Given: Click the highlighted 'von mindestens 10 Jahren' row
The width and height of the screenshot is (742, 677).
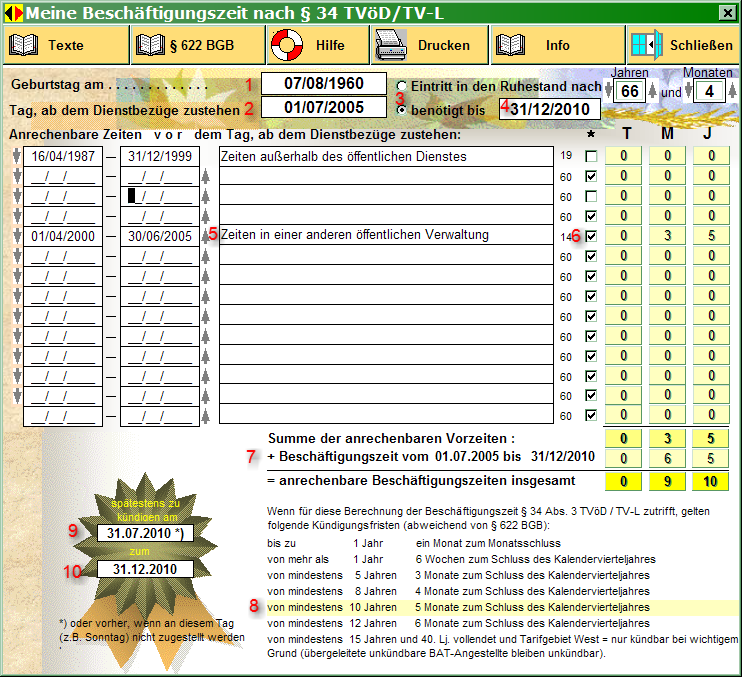Looking at the screenshot, I should tap(503, 607).
